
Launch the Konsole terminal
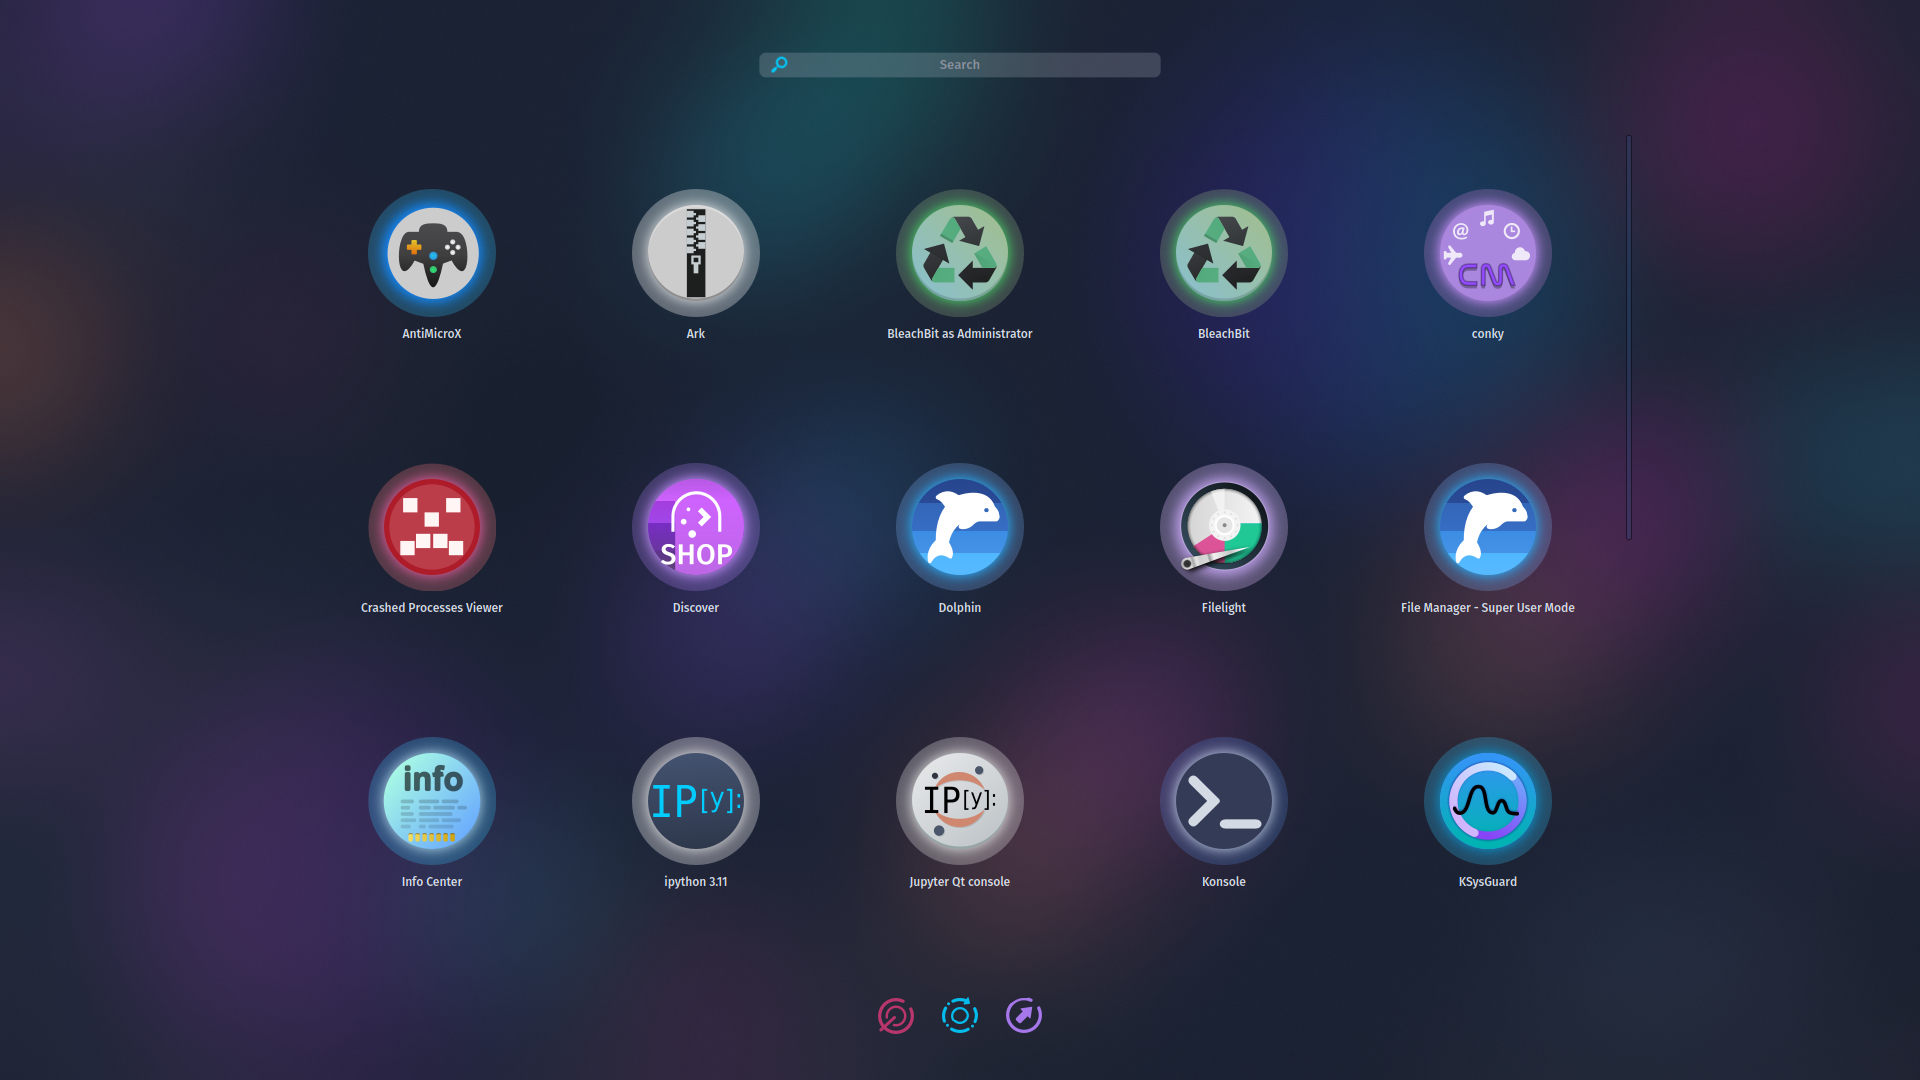coord(1224,801)
